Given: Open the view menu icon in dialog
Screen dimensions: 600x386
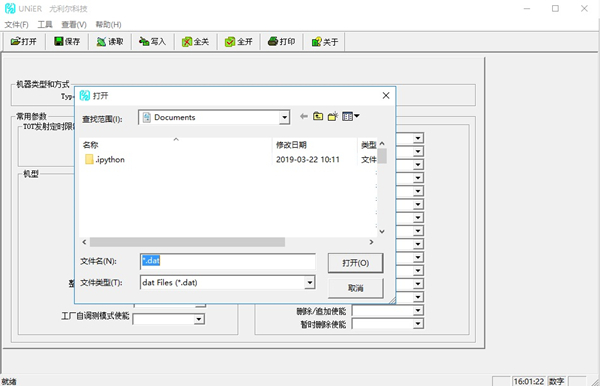Looking at the screenshot, I should click(x=351, y=116).
